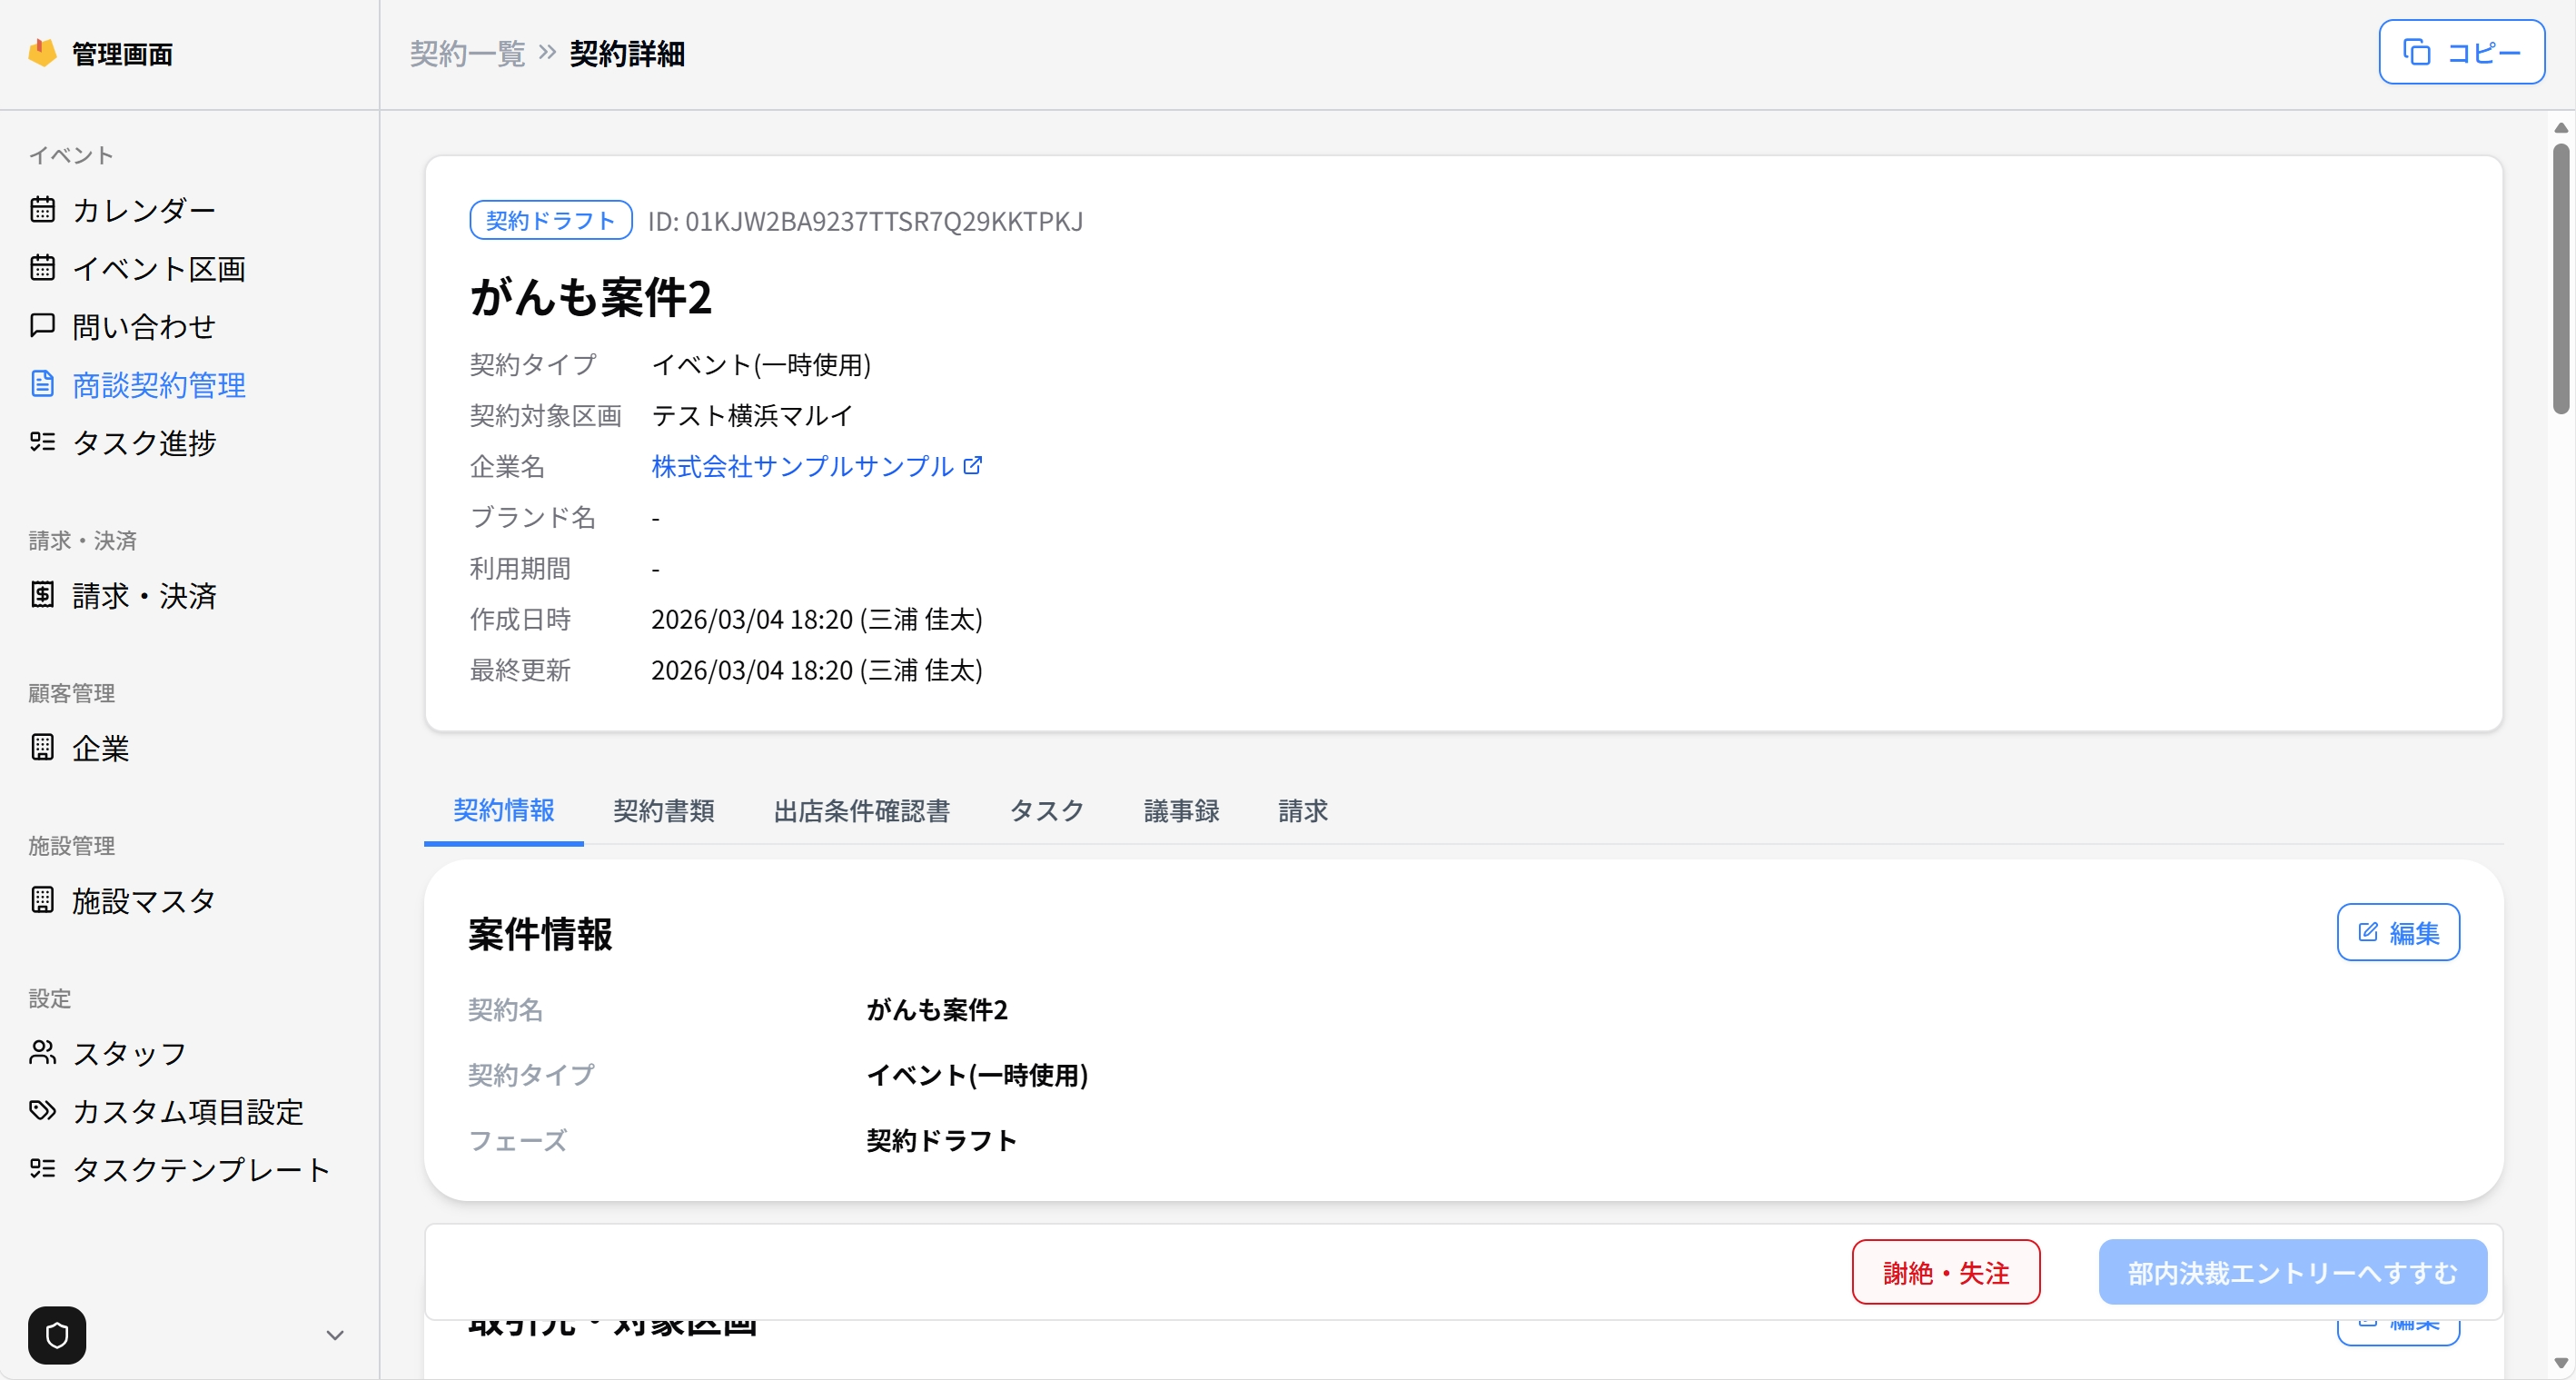Click the pencil icon in 案件情報 編集 button
2576x1380 pixels.
(x=2368, y=932)
